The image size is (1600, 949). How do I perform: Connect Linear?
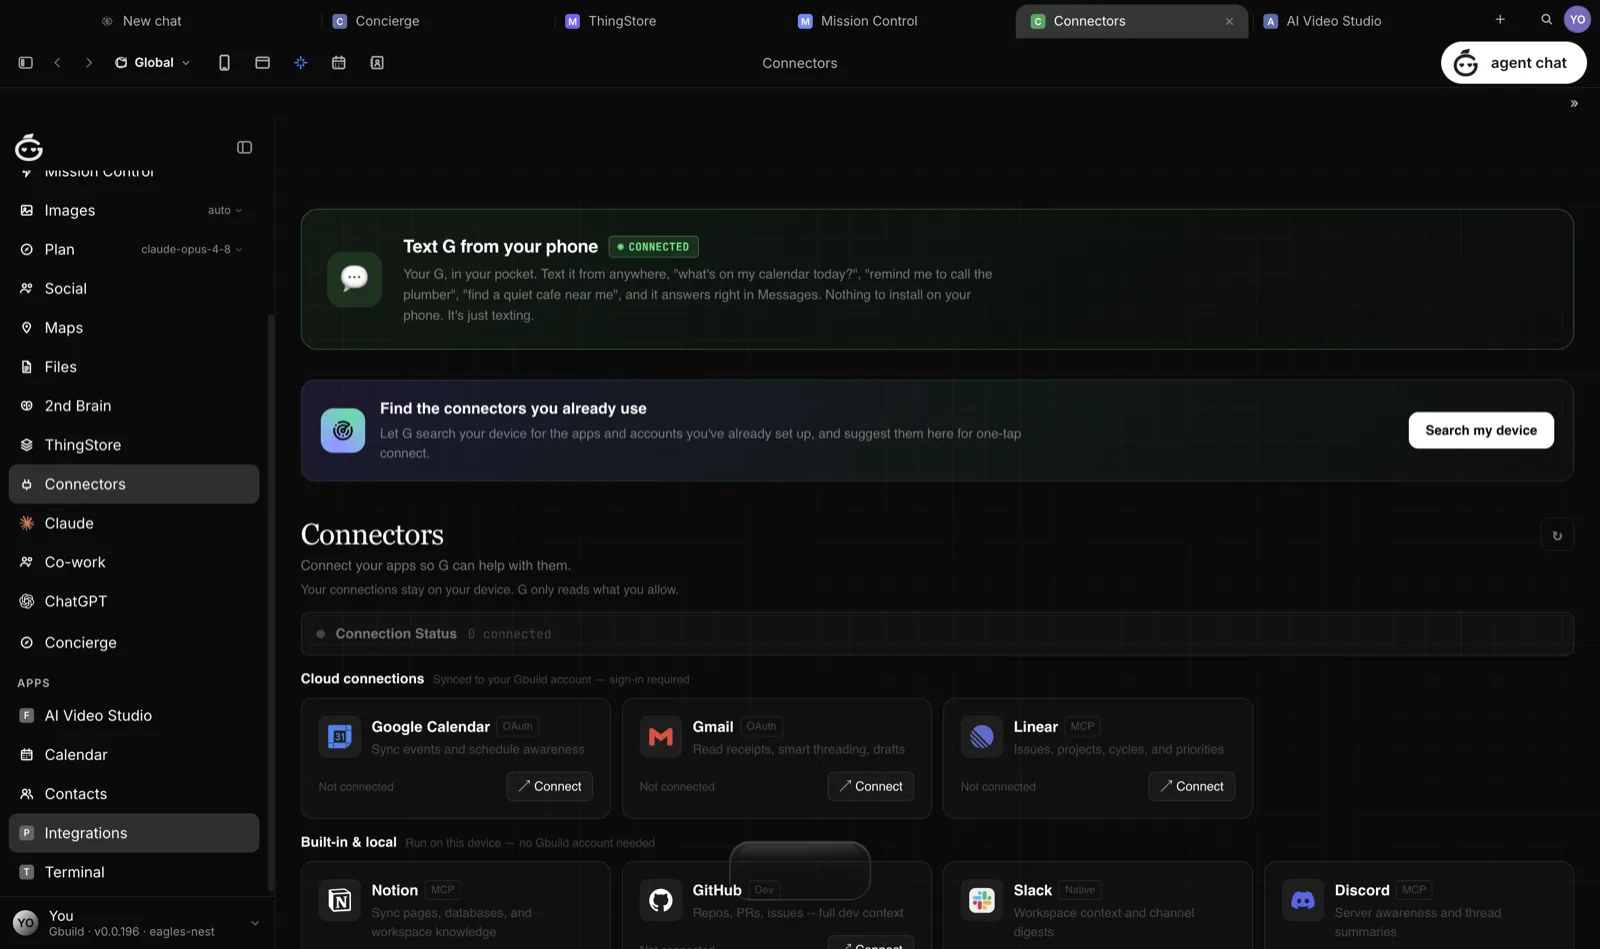pos(1192,786)
